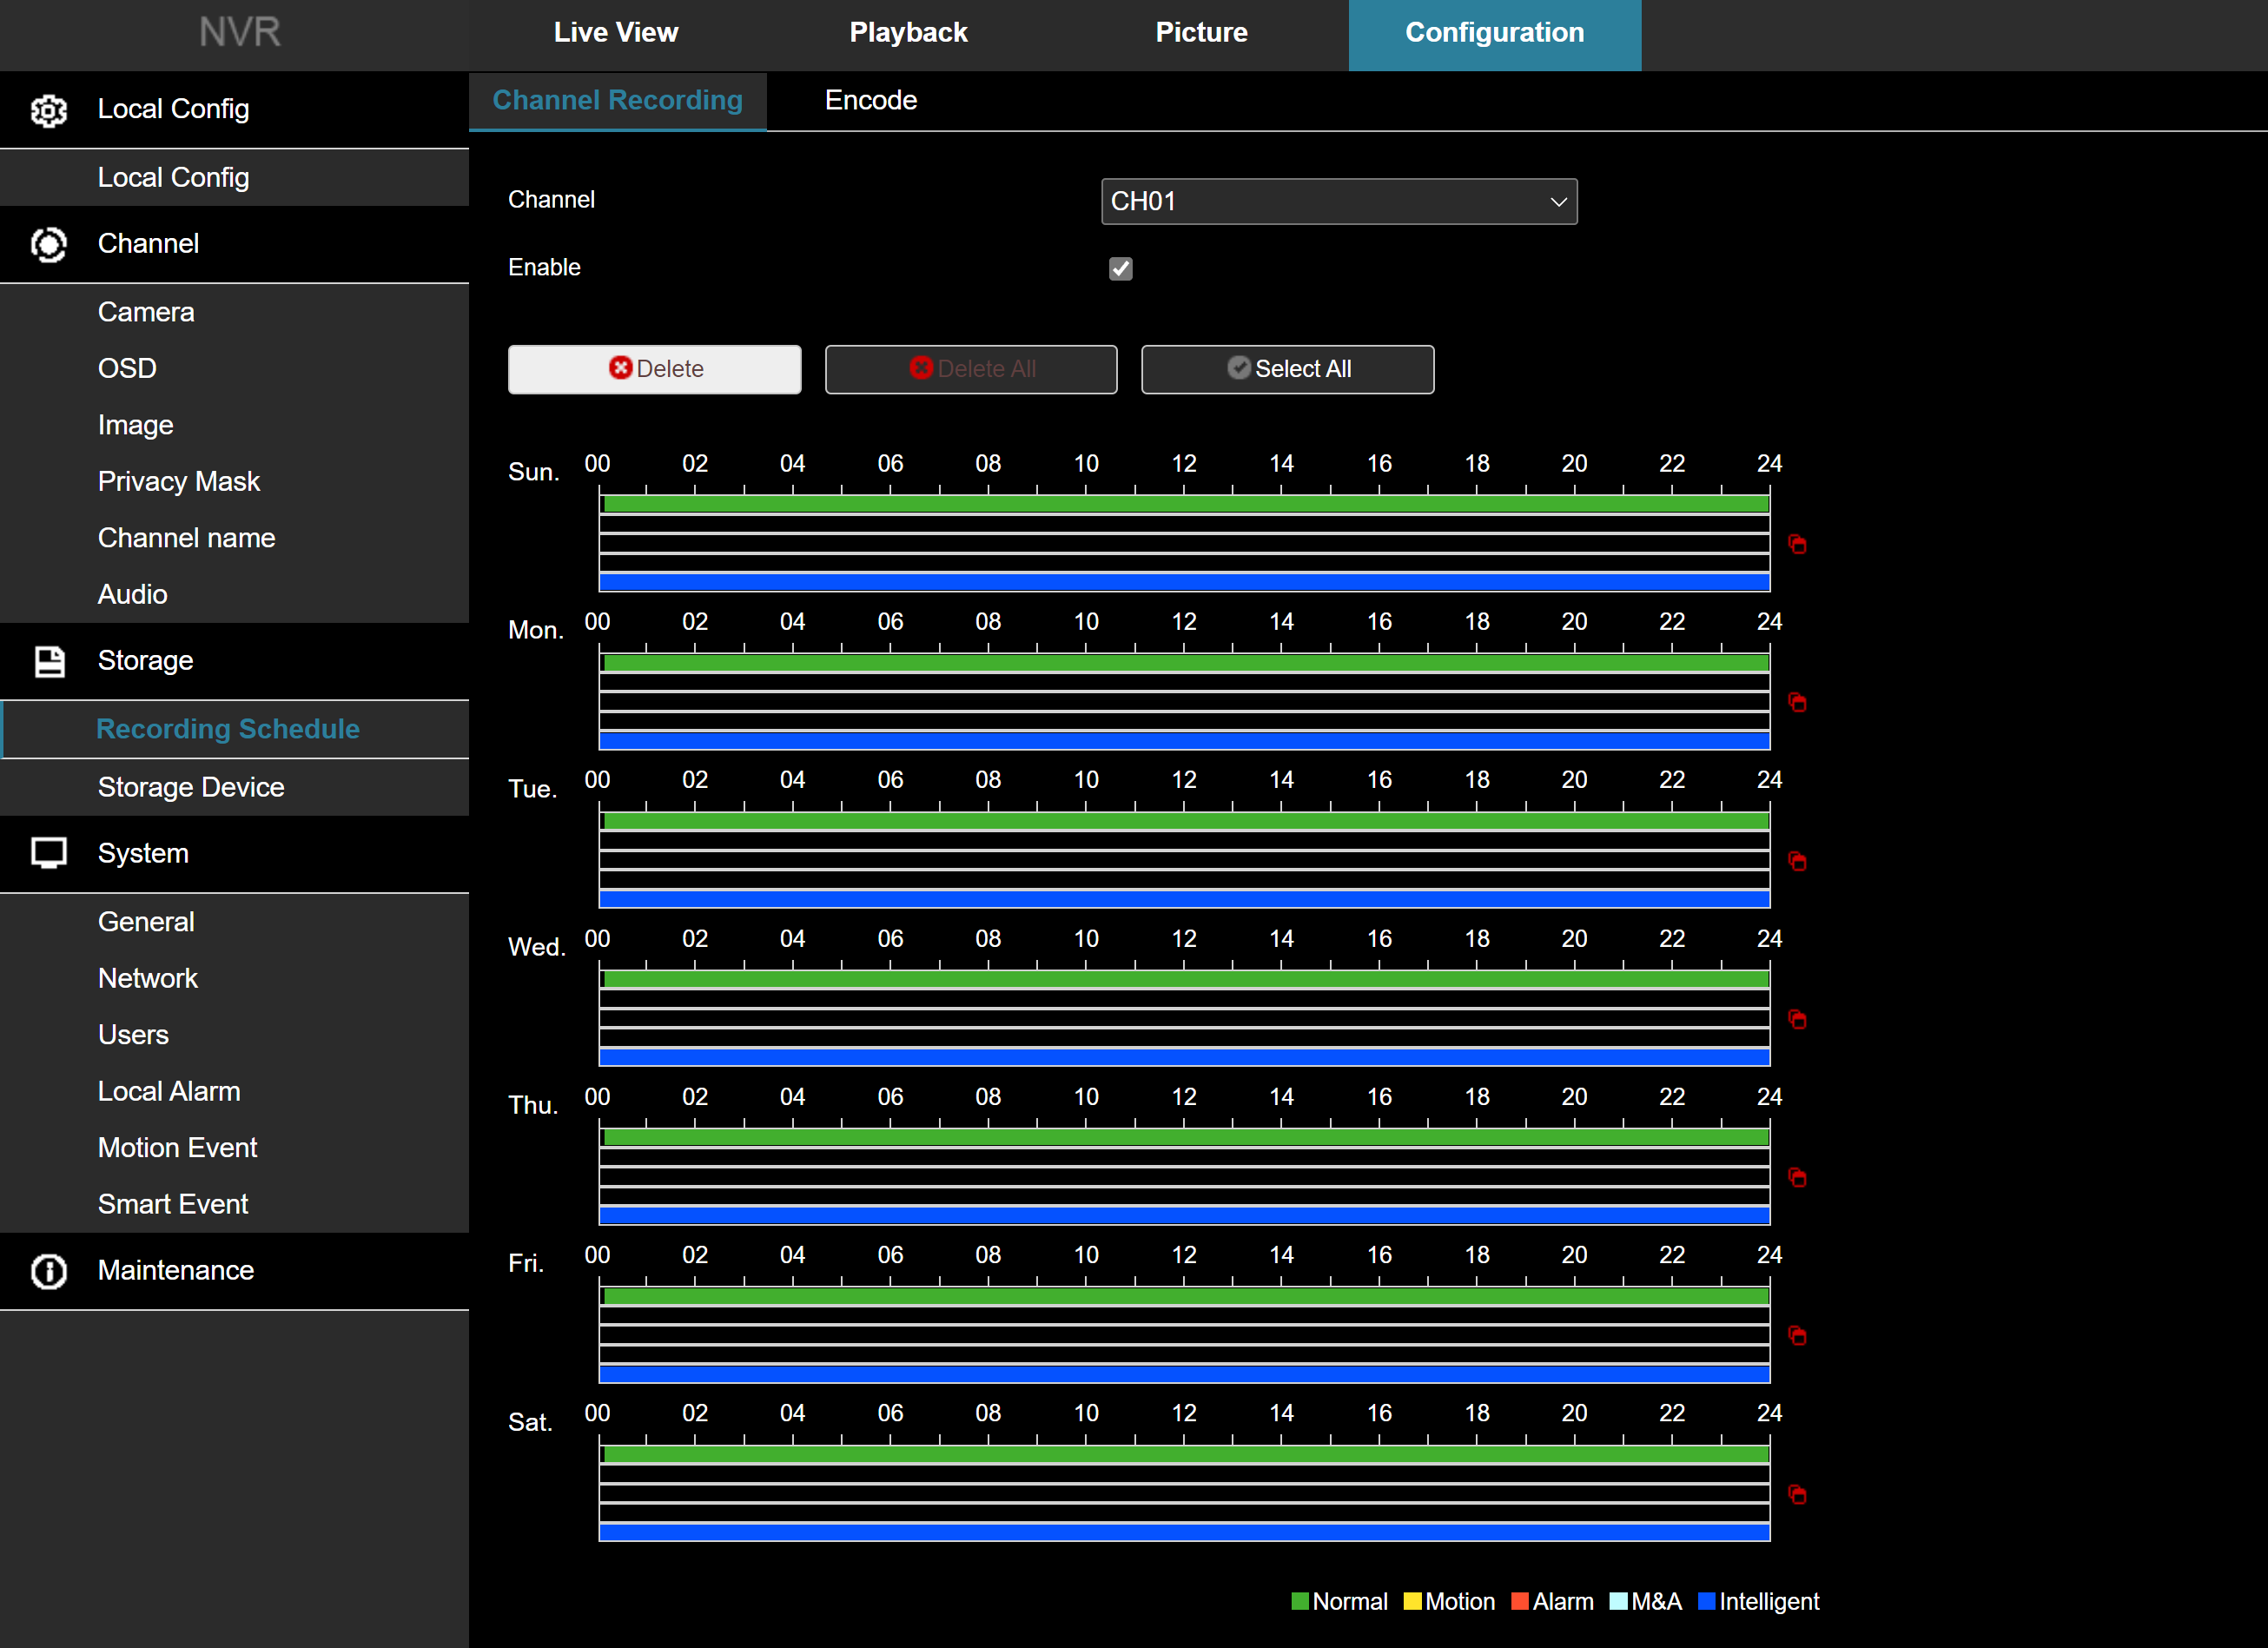This screenshot has height=1648, width=2268.
Task: Click the red copy icon beside Monday schedule
Action: point(1797,702)
